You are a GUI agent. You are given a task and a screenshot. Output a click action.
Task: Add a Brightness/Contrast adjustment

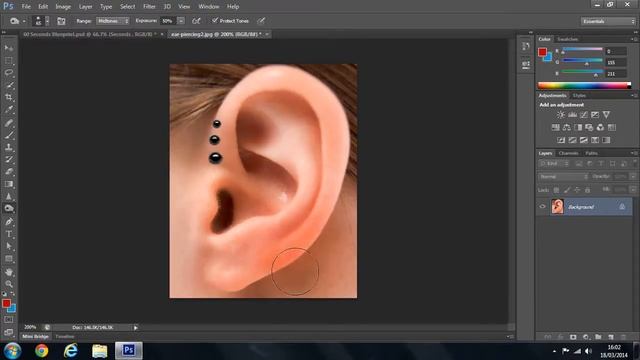click(x=561, y=115)
